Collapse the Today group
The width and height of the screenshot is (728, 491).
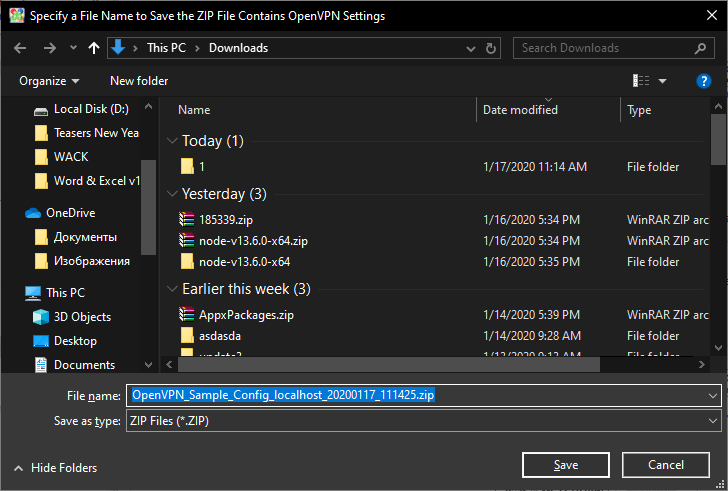tap(172, 141)
